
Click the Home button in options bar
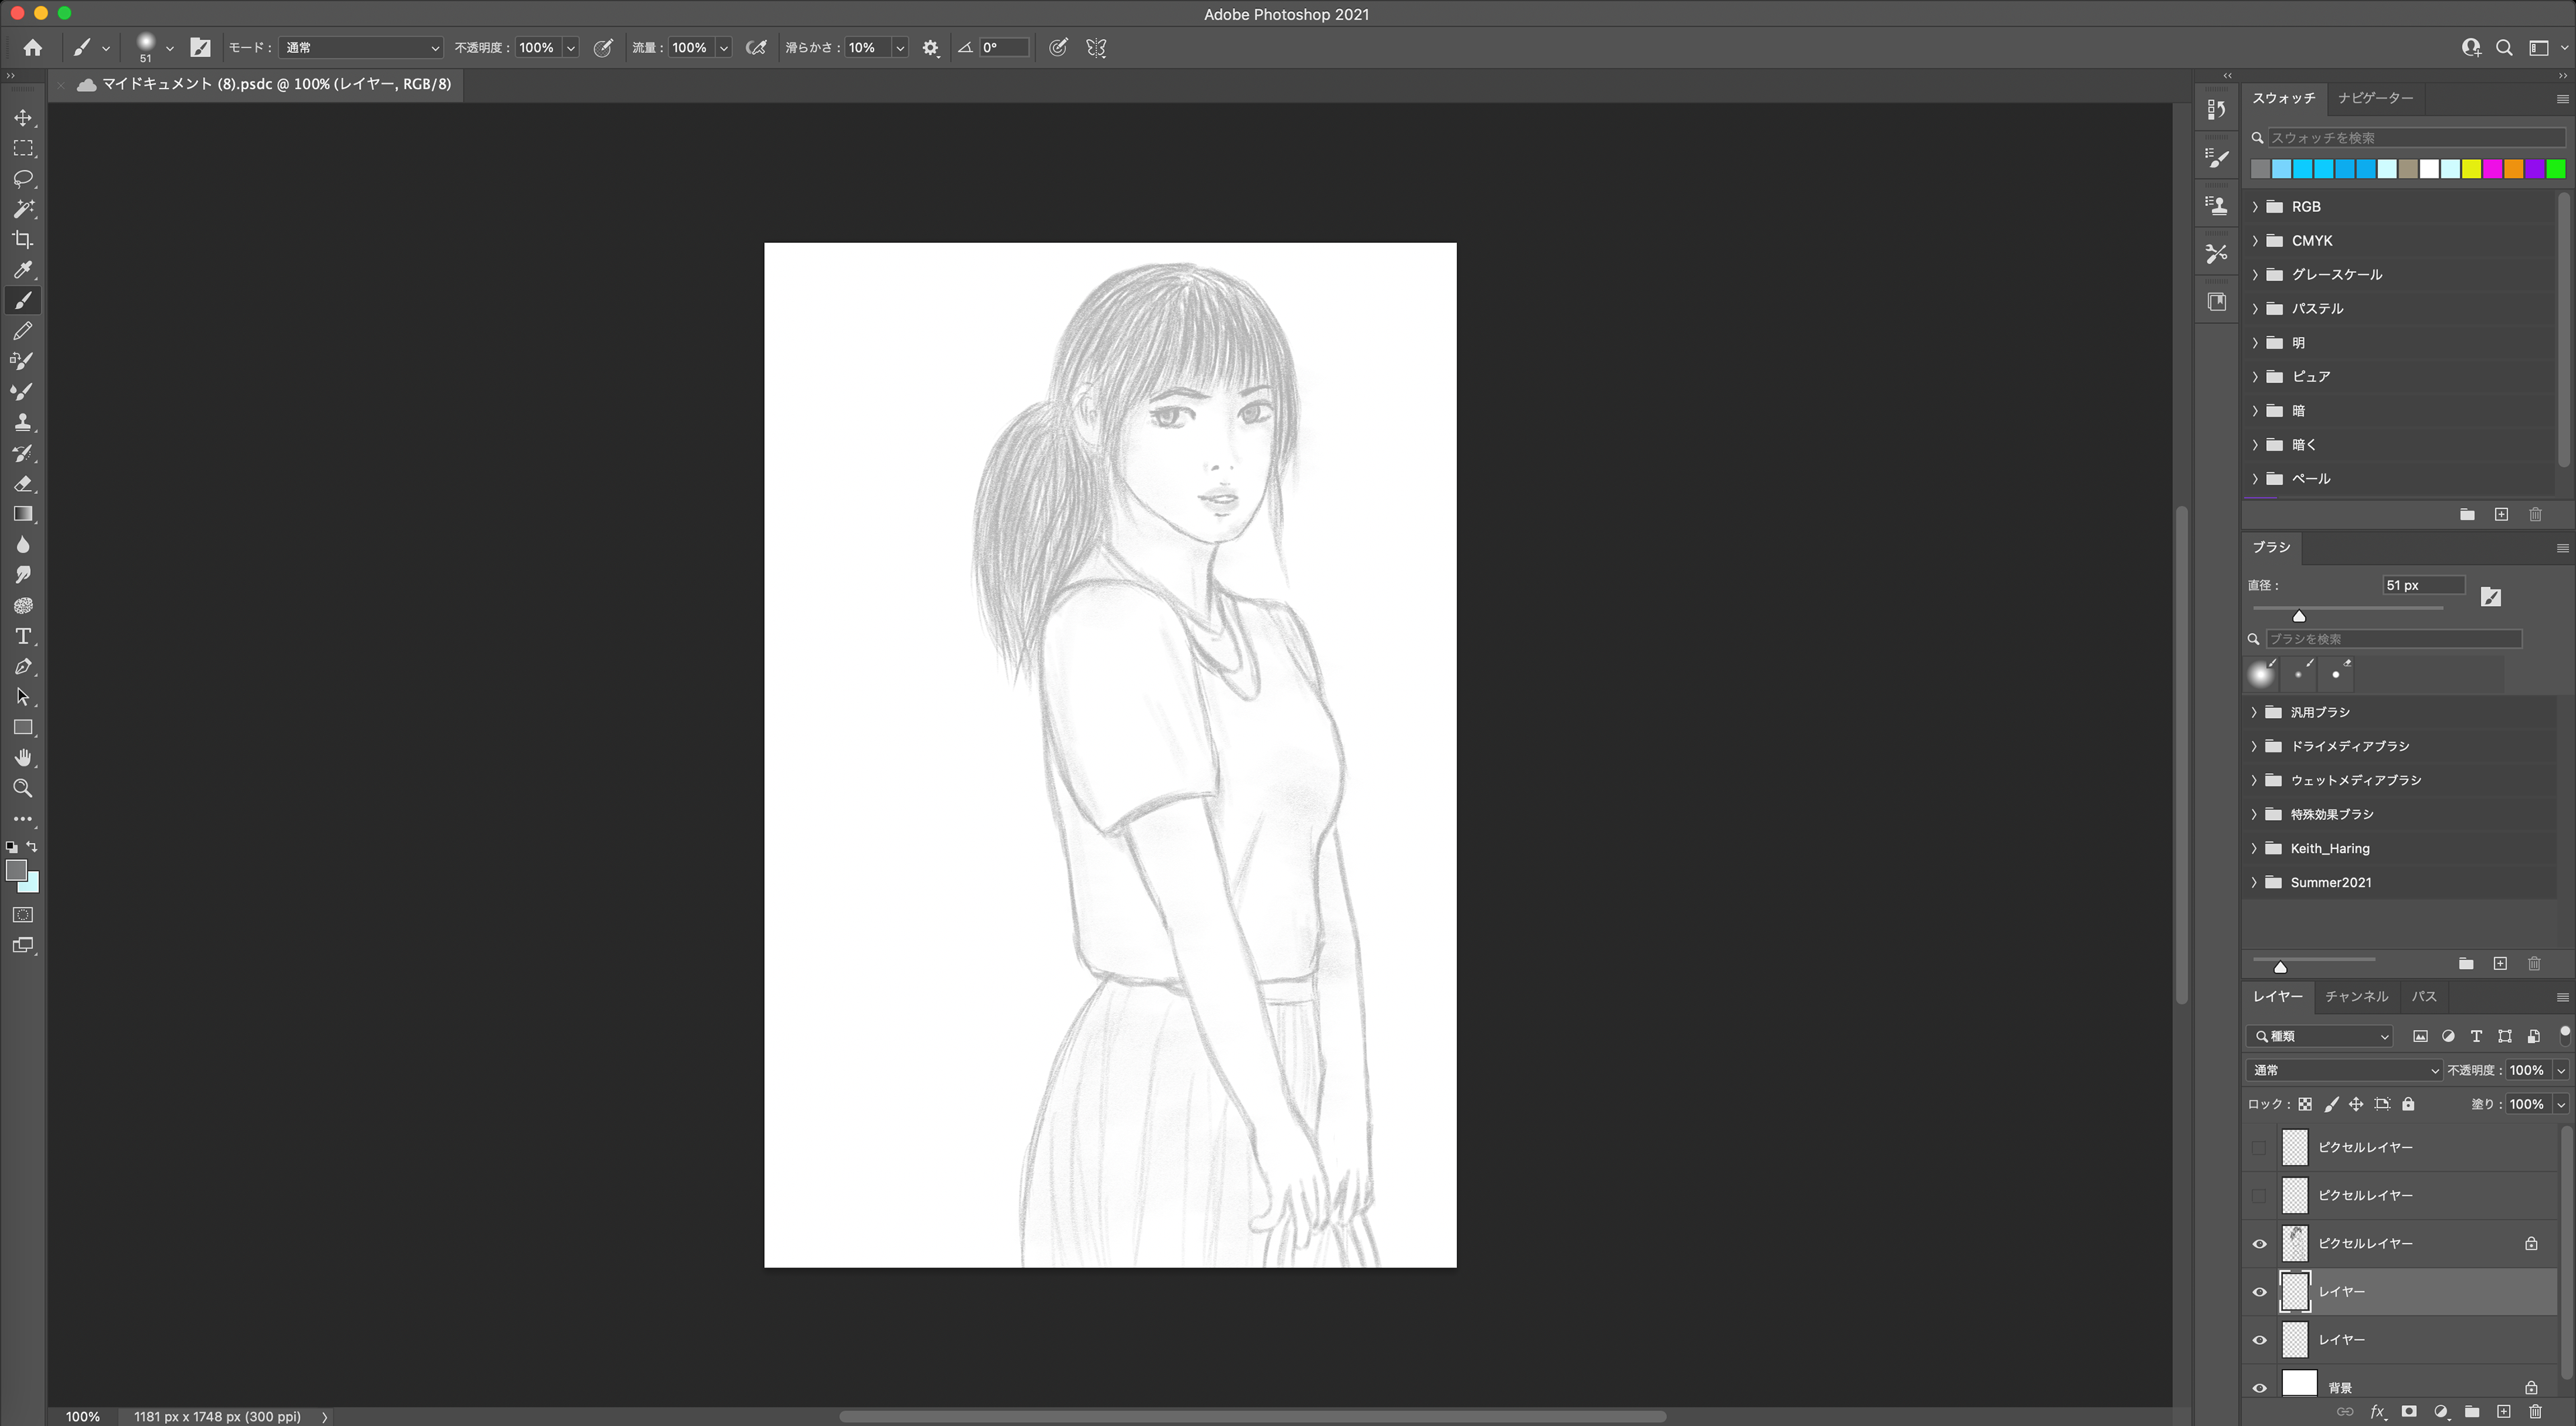(33, 48)
